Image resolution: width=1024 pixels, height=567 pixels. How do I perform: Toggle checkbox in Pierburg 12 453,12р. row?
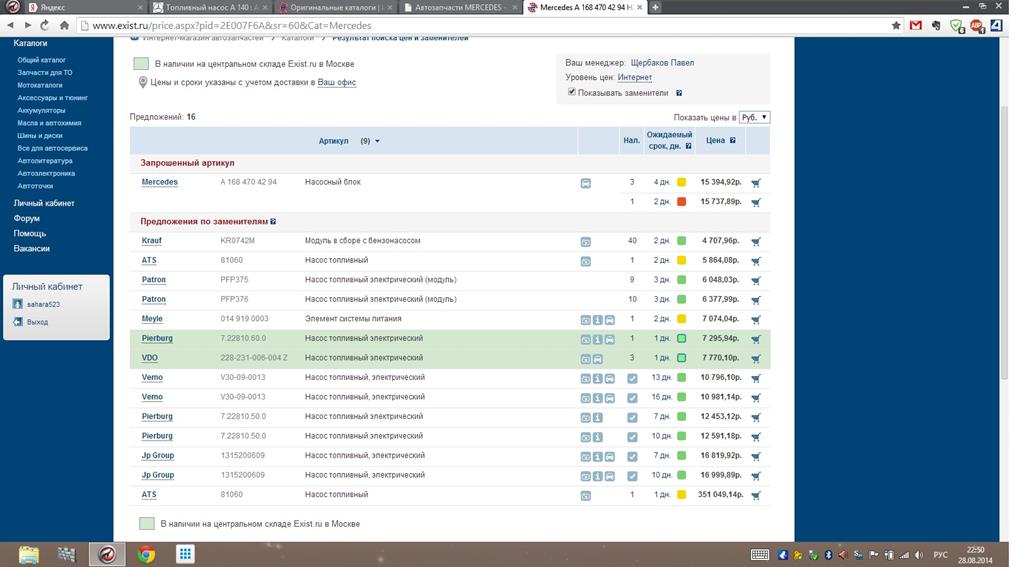[x=632, y=417]
